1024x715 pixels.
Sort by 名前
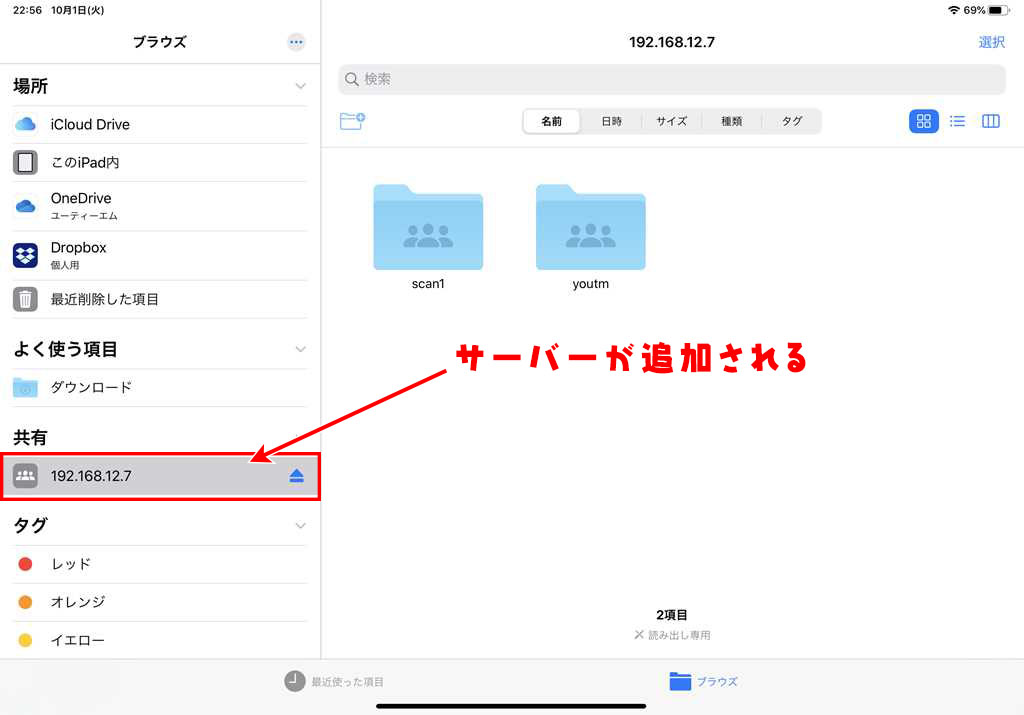point(551,121)
